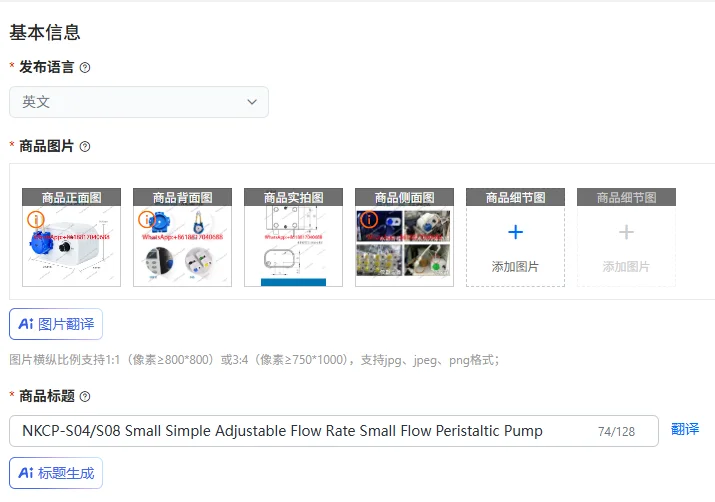
Task: Click the 基本信息 section heading
Action: [x=45, y=32]
